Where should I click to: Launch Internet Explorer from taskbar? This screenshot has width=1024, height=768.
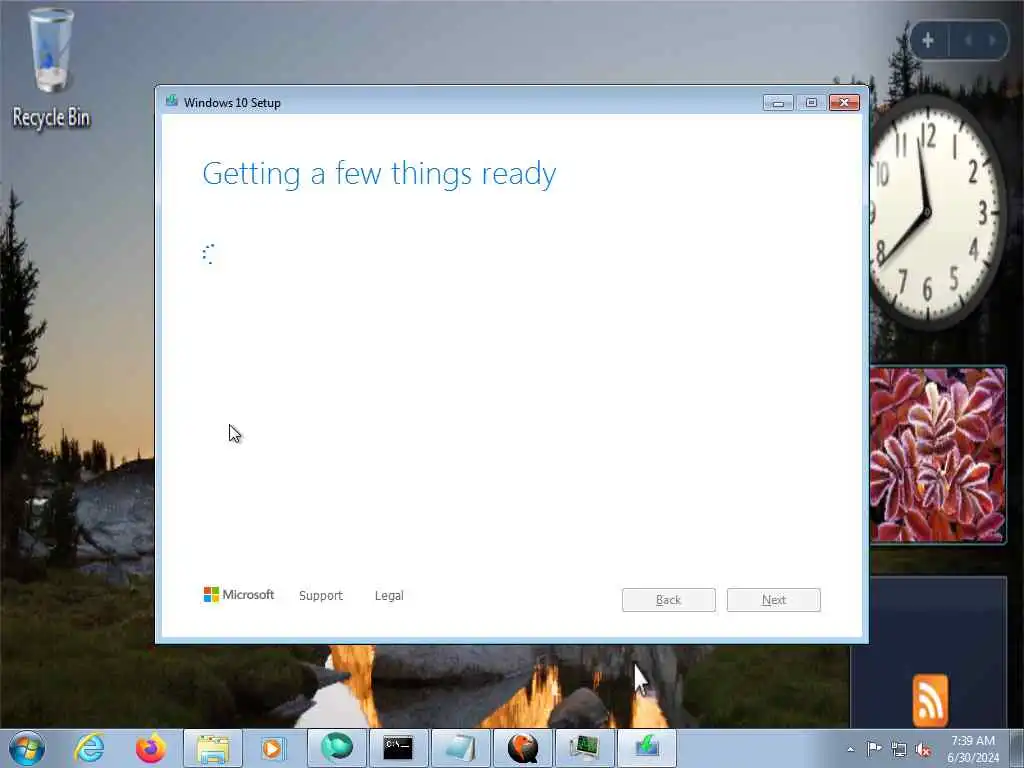tap(89, 748)
